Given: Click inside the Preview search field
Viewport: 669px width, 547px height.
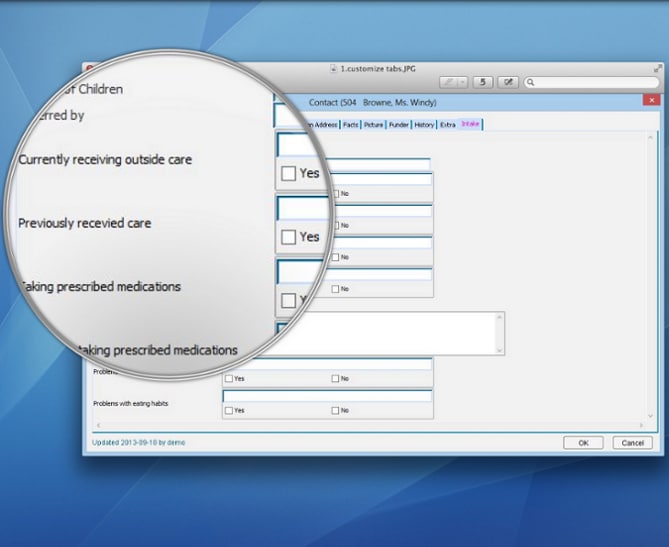Looking at the screenshot, I should click(591, 82).
